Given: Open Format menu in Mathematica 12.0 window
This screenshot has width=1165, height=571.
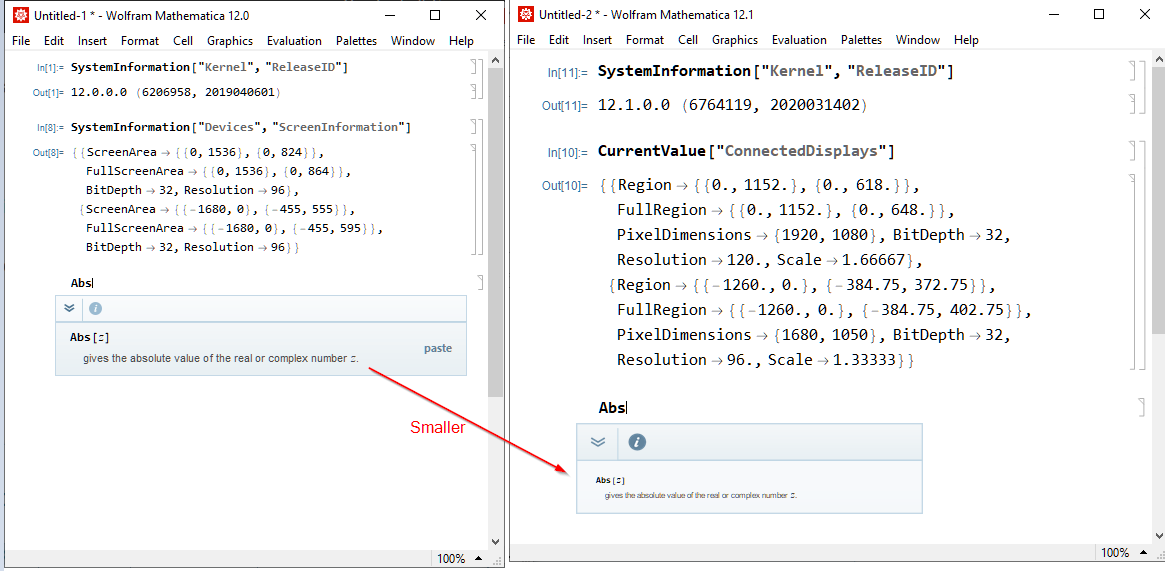Looking at the screenshot, I should [x=140, y=41].
